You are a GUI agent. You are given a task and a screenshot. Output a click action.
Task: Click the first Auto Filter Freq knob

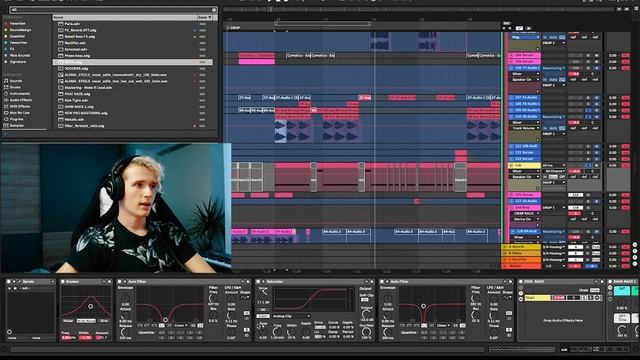coord(213,299)
